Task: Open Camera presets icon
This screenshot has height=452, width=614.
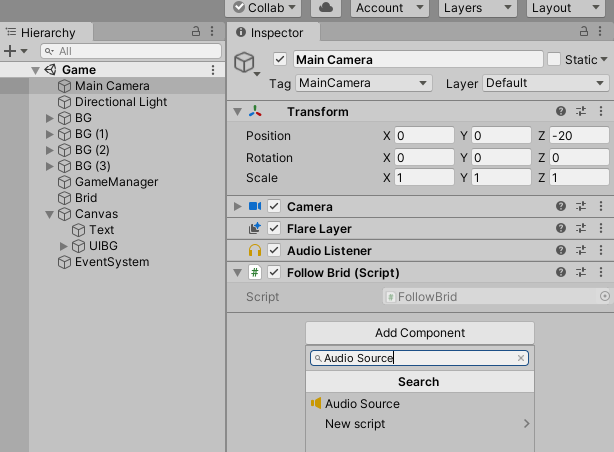Action: 581,206
